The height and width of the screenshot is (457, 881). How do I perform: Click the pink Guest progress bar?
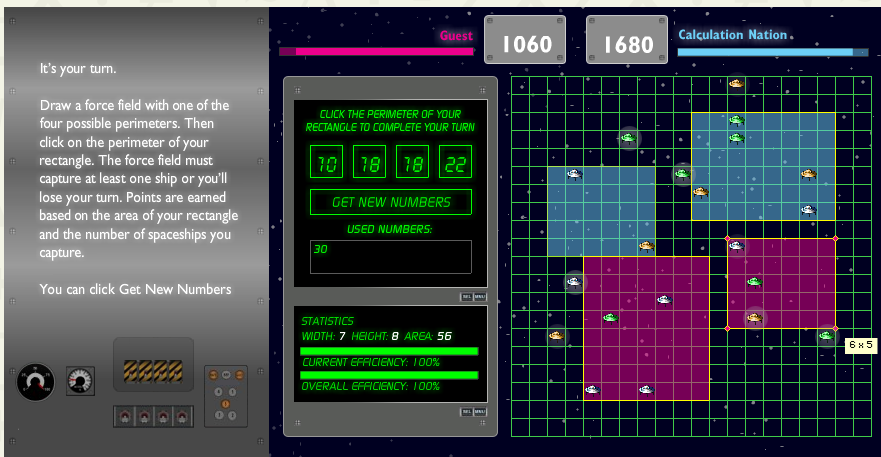[x=376, y=52]
